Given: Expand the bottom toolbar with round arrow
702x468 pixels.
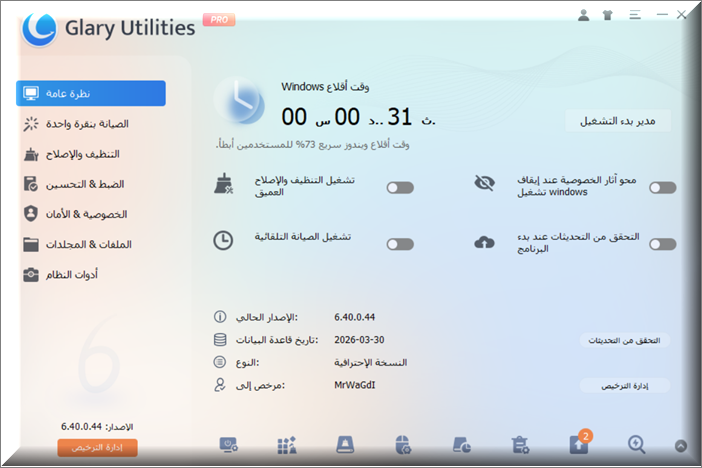Looking at the screenshot, I should pos(681,446).
